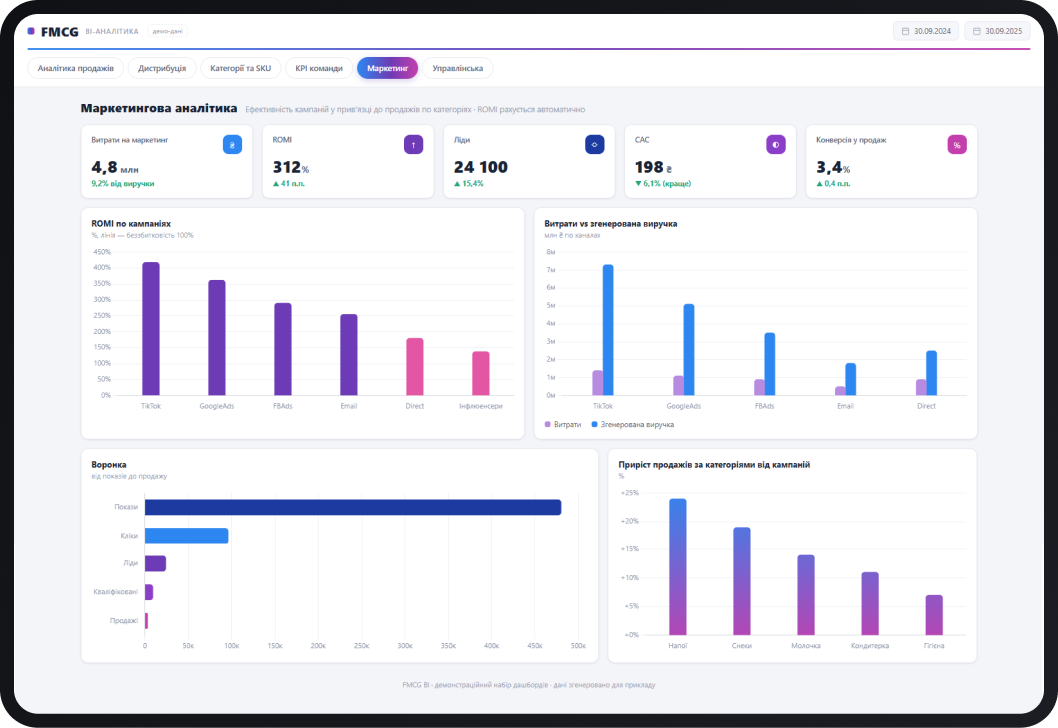Click the pink percent conversion icon
The image size is (1058, 728).
tap(957, 144)
